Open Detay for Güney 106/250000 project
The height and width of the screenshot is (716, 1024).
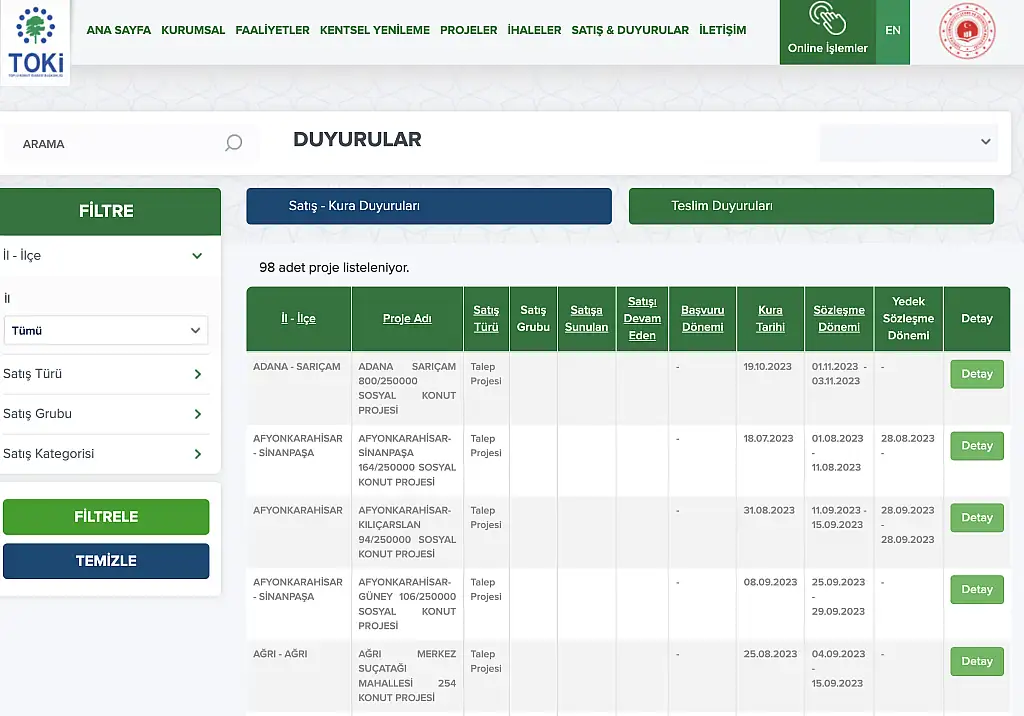pos(977,590)
